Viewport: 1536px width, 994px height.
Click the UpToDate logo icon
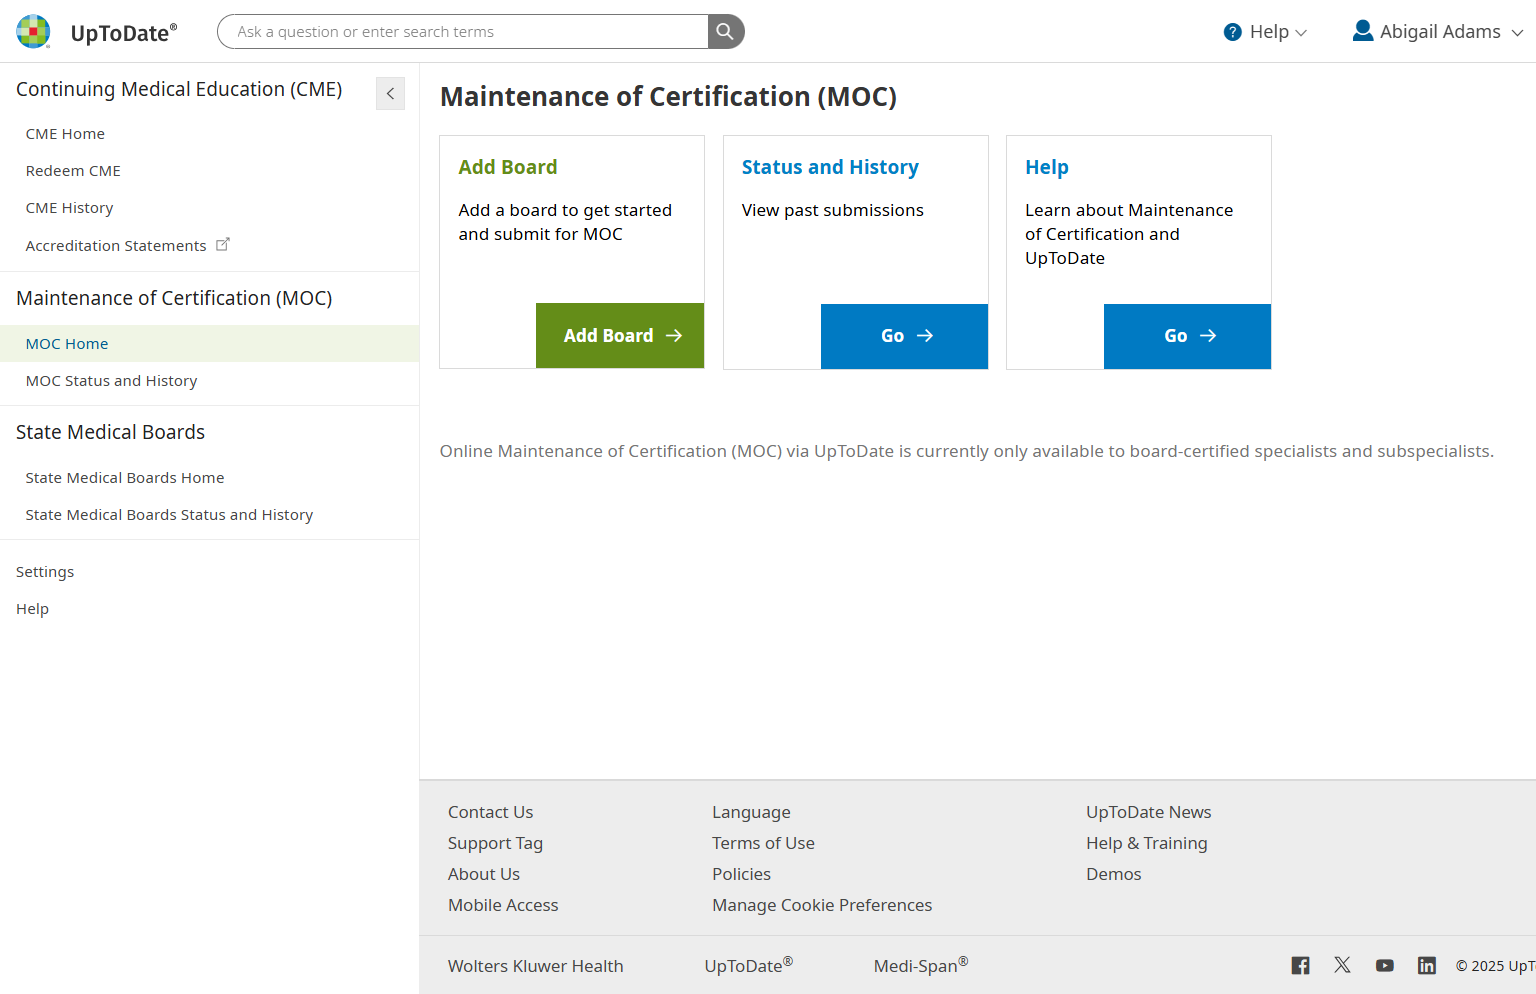point(33,32)
